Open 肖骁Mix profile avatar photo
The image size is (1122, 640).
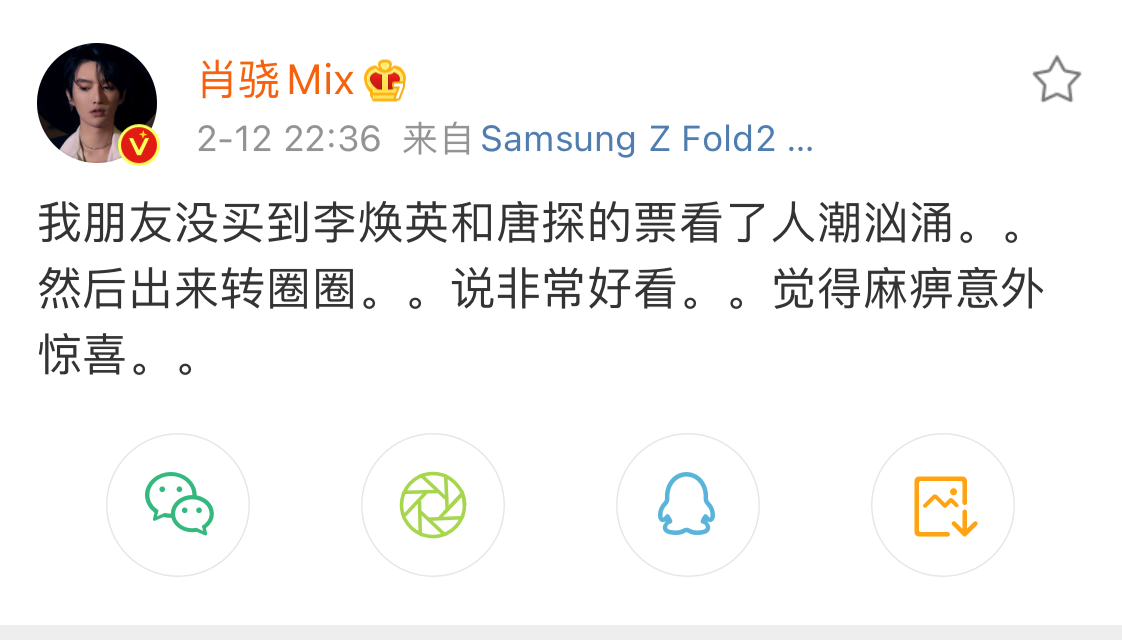pos(97,103)
